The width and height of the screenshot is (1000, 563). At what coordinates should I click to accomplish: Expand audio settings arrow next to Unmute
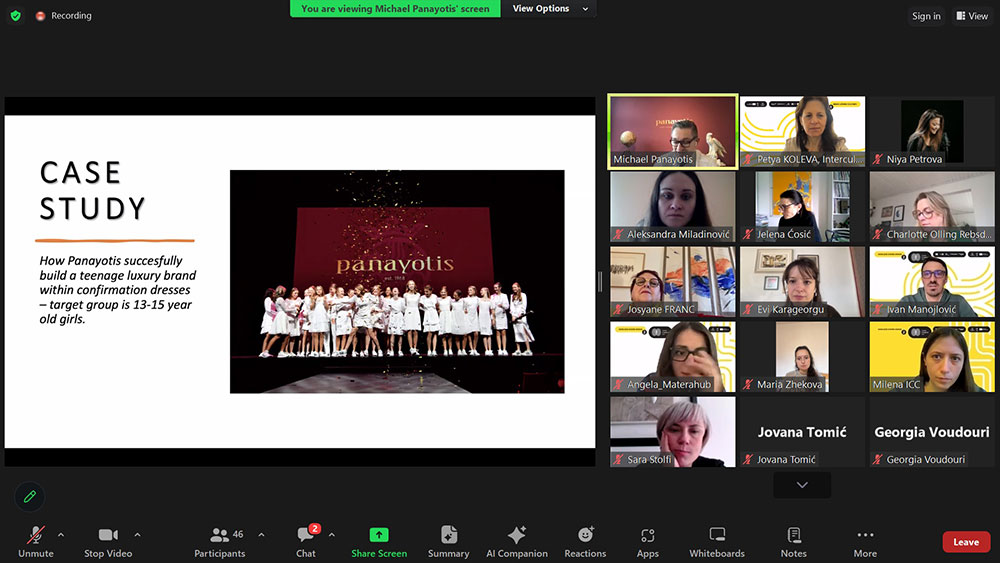(61, 535)
